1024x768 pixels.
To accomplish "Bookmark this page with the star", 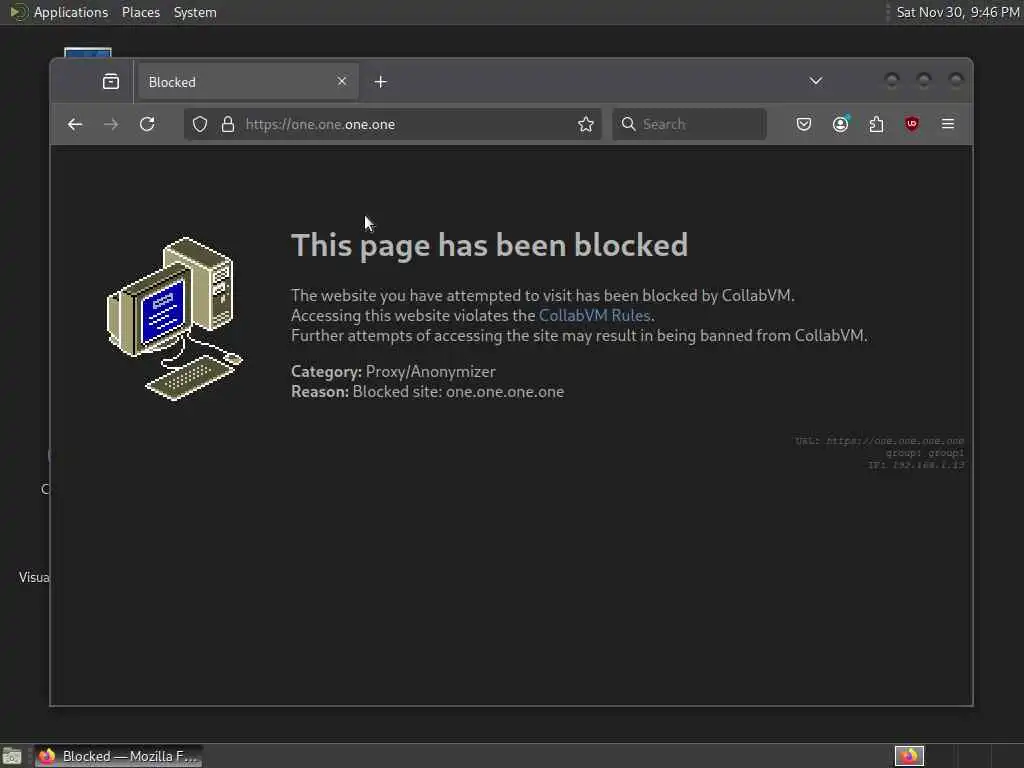I will [x=586, y=124].
